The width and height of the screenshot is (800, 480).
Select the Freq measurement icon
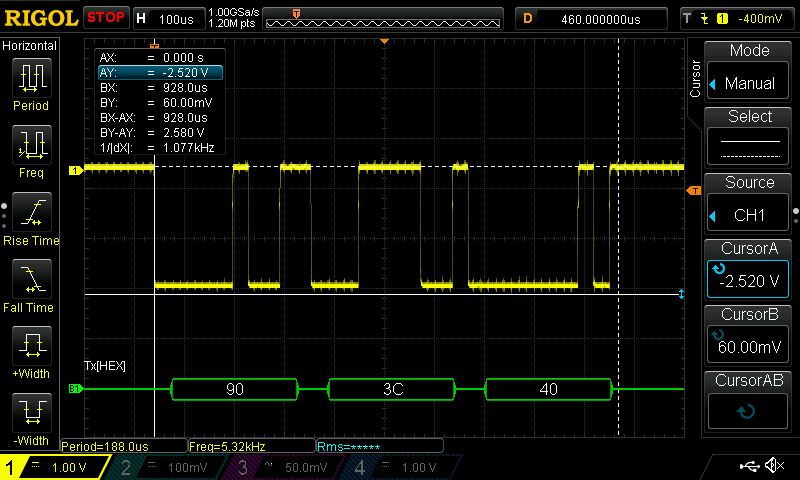click(x=31, y=144)
